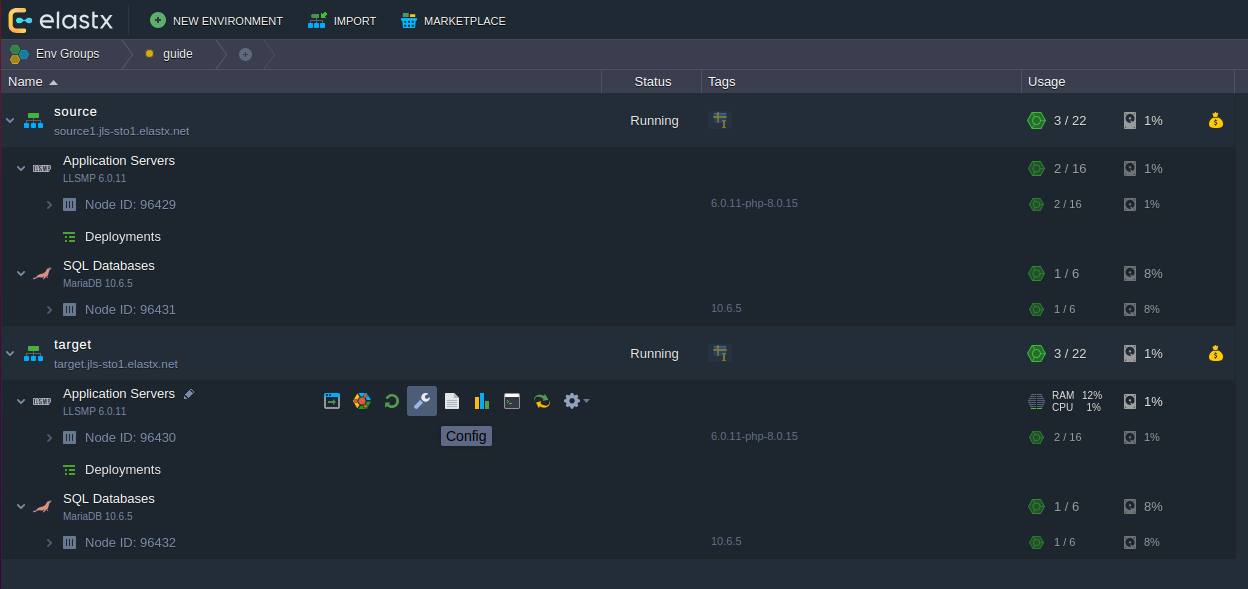
Task: Click the tags icon in the target environment row
Action: 720,353
